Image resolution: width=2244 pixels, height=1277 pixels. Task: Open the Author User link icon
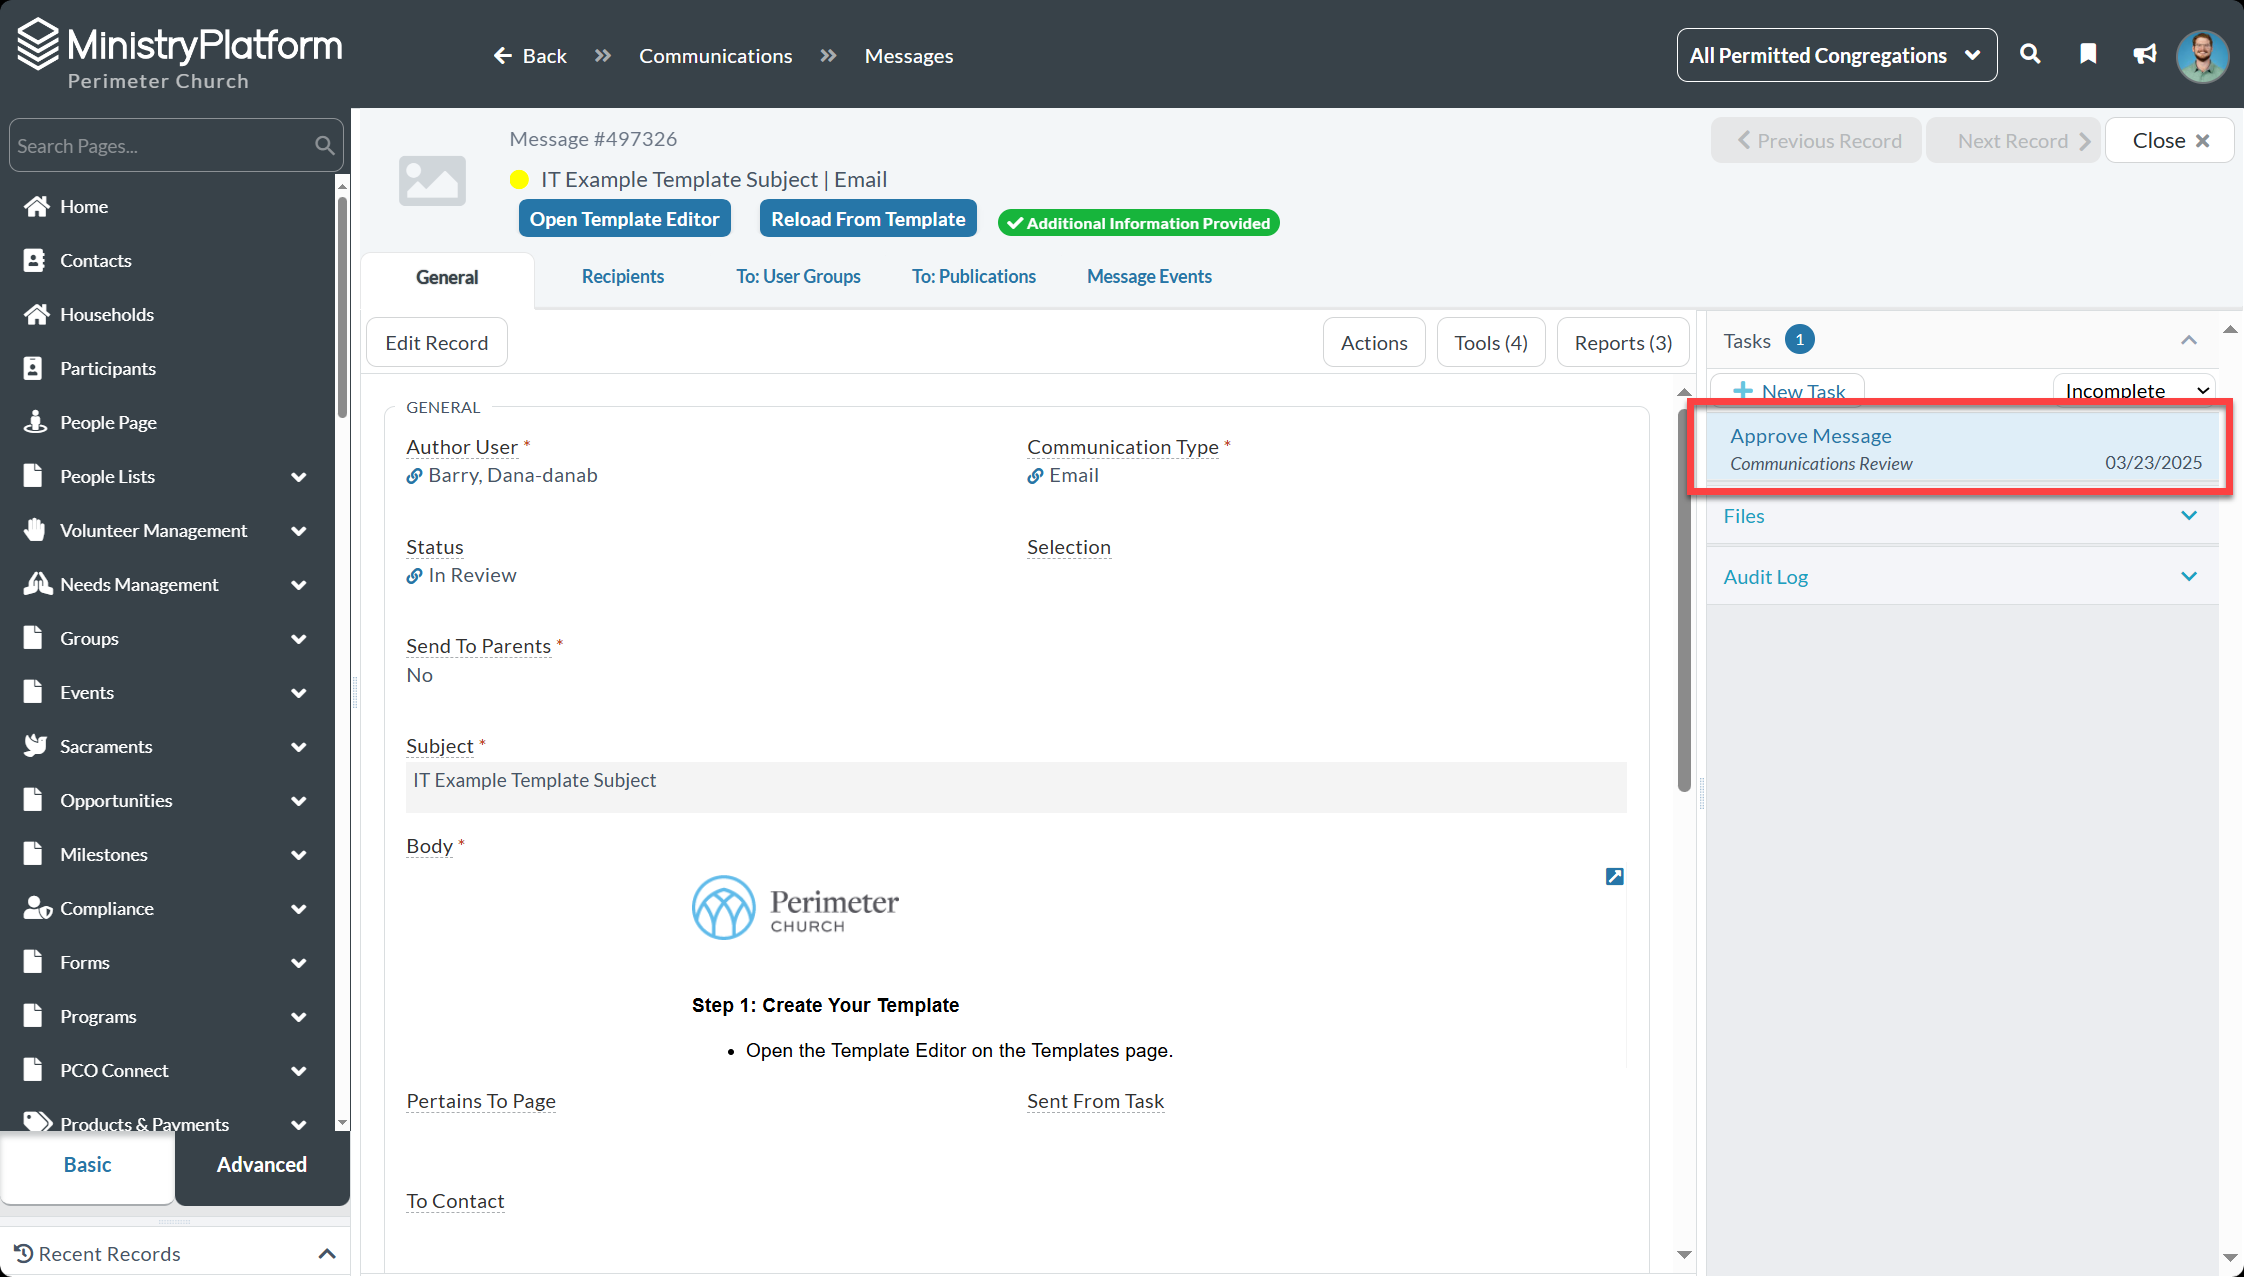click(414, 476)
